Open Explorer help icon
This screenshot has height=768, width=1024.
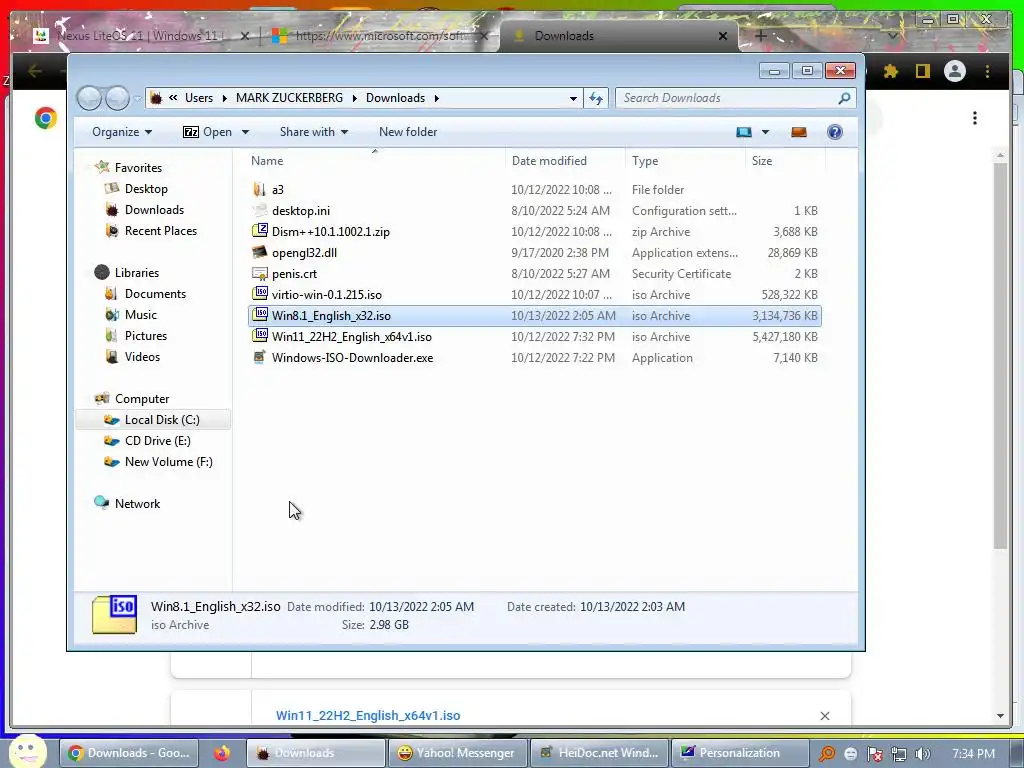click(835, 132)
